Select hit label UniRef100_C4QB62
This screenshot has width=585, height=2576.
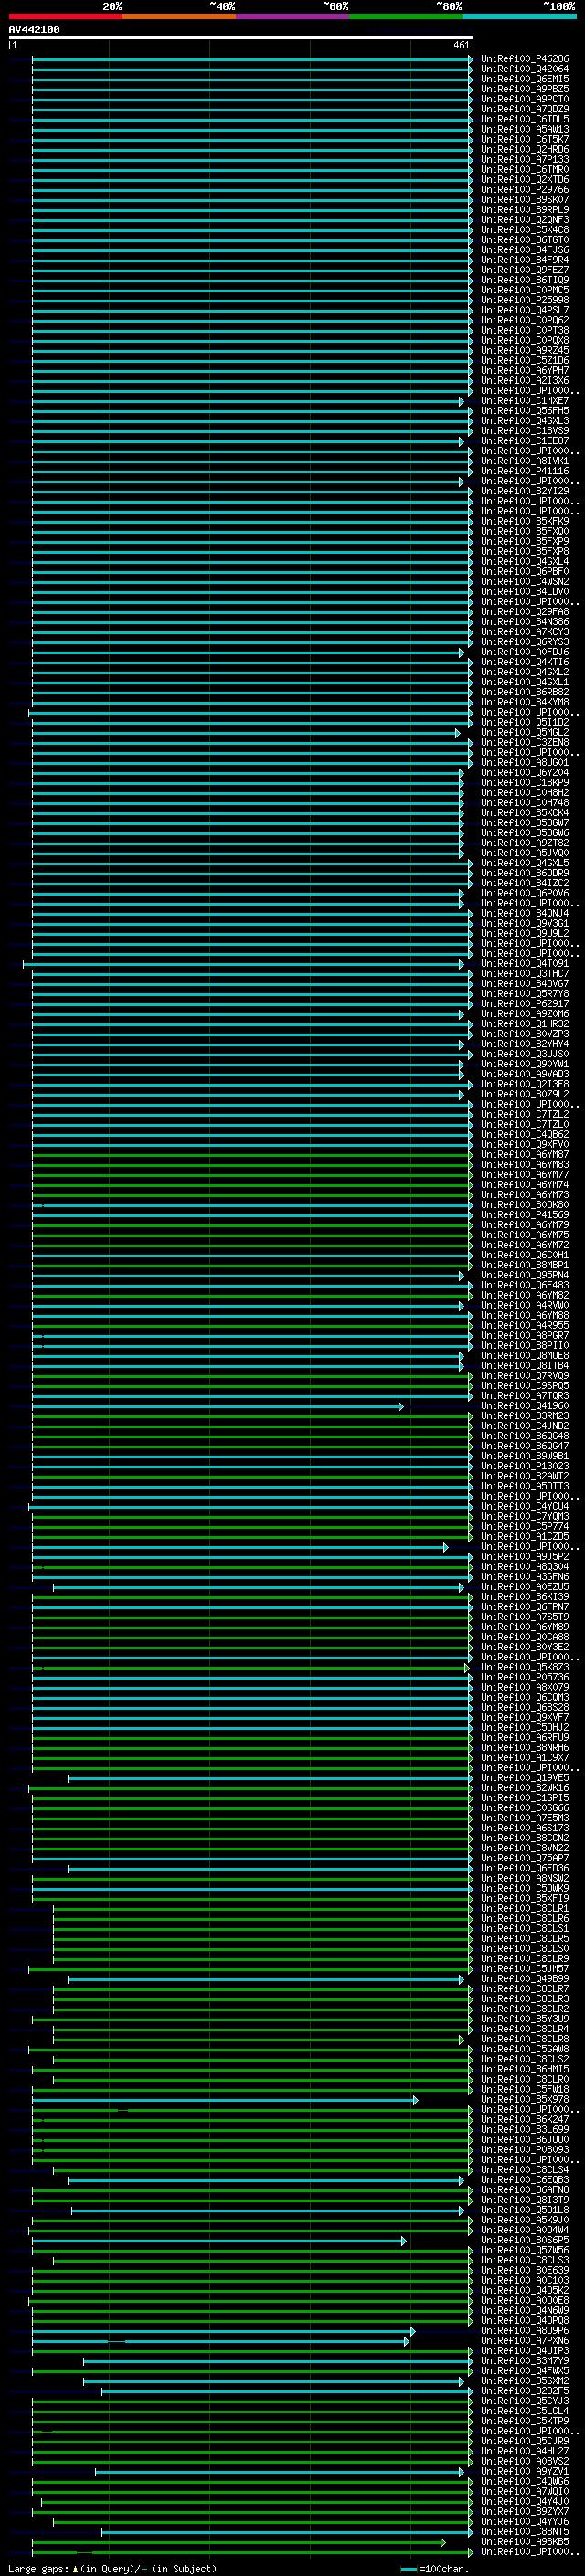525,1134
